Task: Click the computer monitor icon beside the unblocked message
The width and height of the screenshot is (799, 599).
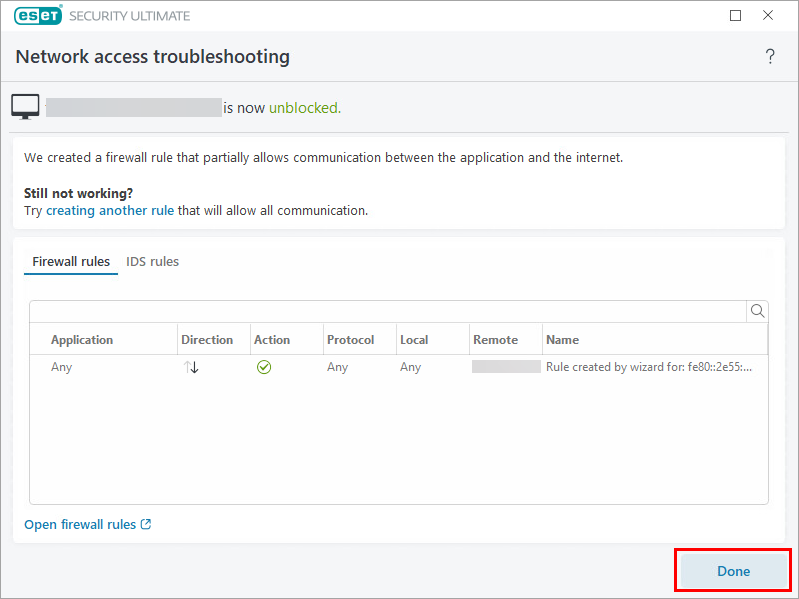Action: pos(25,107)
